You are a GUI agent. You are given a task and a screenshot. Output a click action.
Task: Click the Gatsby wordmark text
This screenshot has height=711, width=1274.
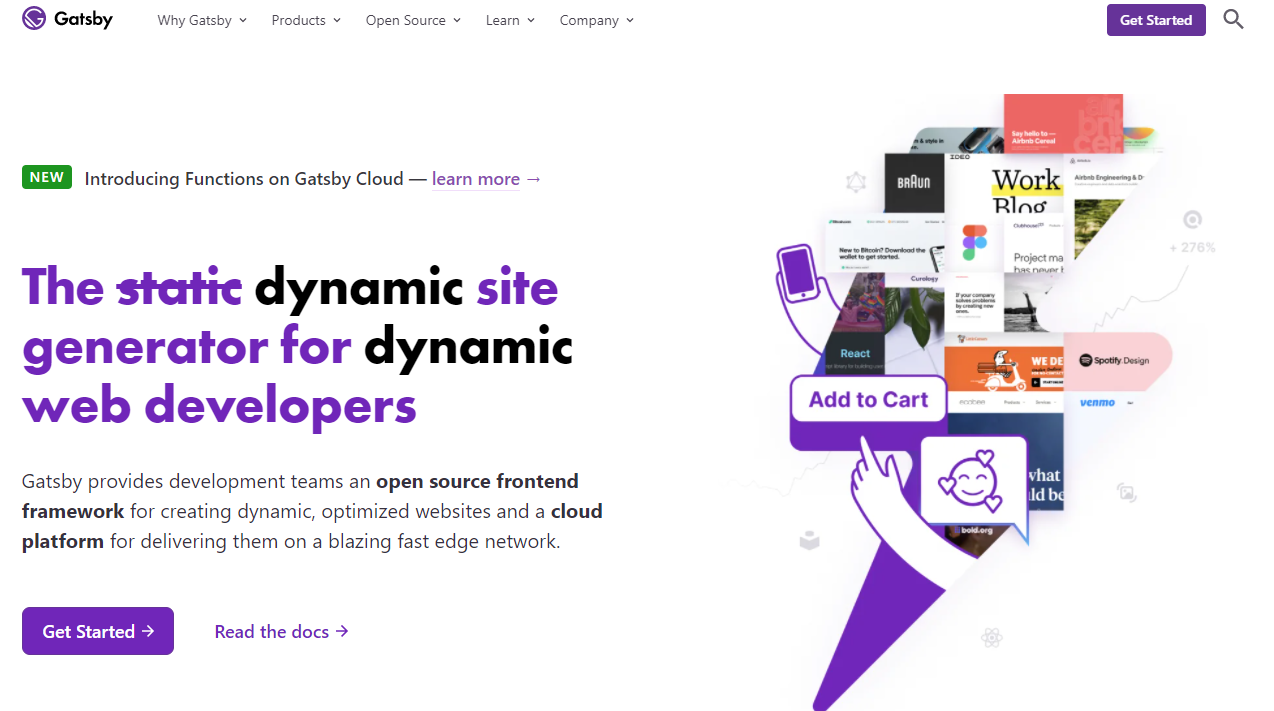pyautogui.click(x=83, y=19)
